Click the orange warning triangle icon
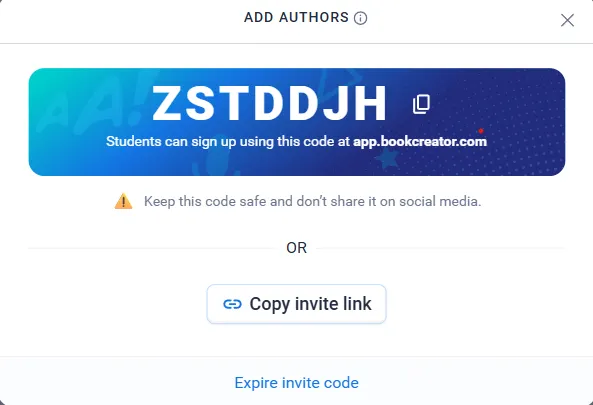This screenshot has height=405, width=593. [123, 201]
